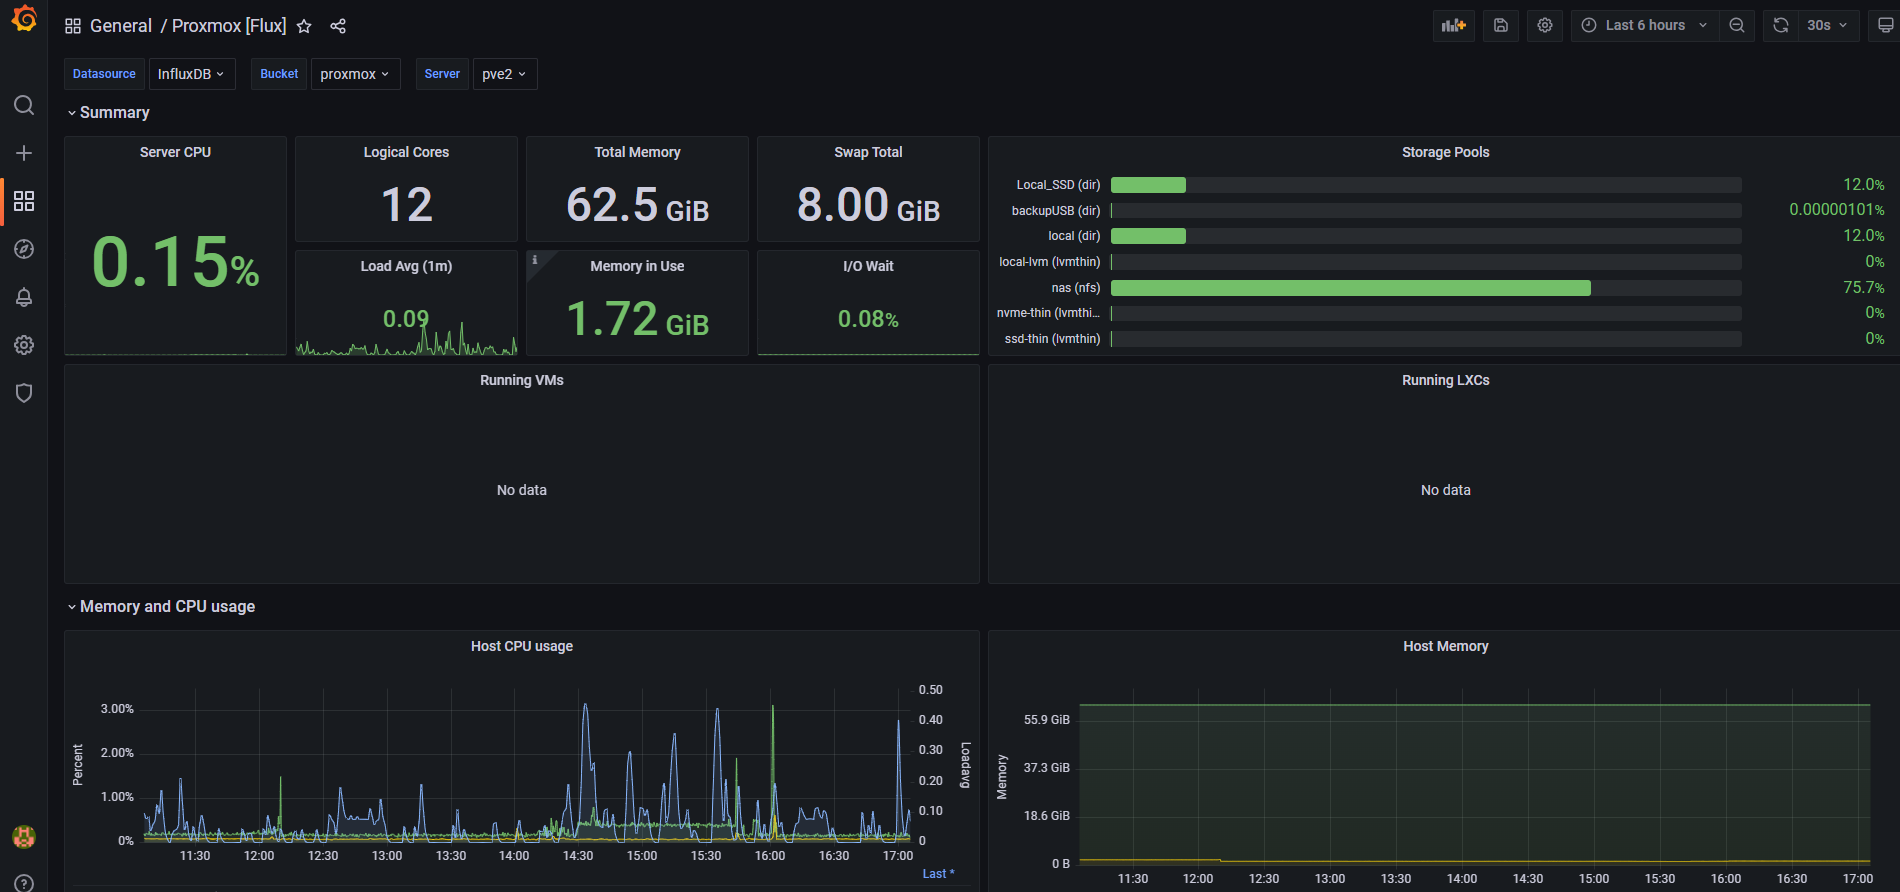Open the Last 6 hours time picker
Image resolution: width=1900 pixels, height=892 pixels.
pyautogui.click(x=1645, y=26)
